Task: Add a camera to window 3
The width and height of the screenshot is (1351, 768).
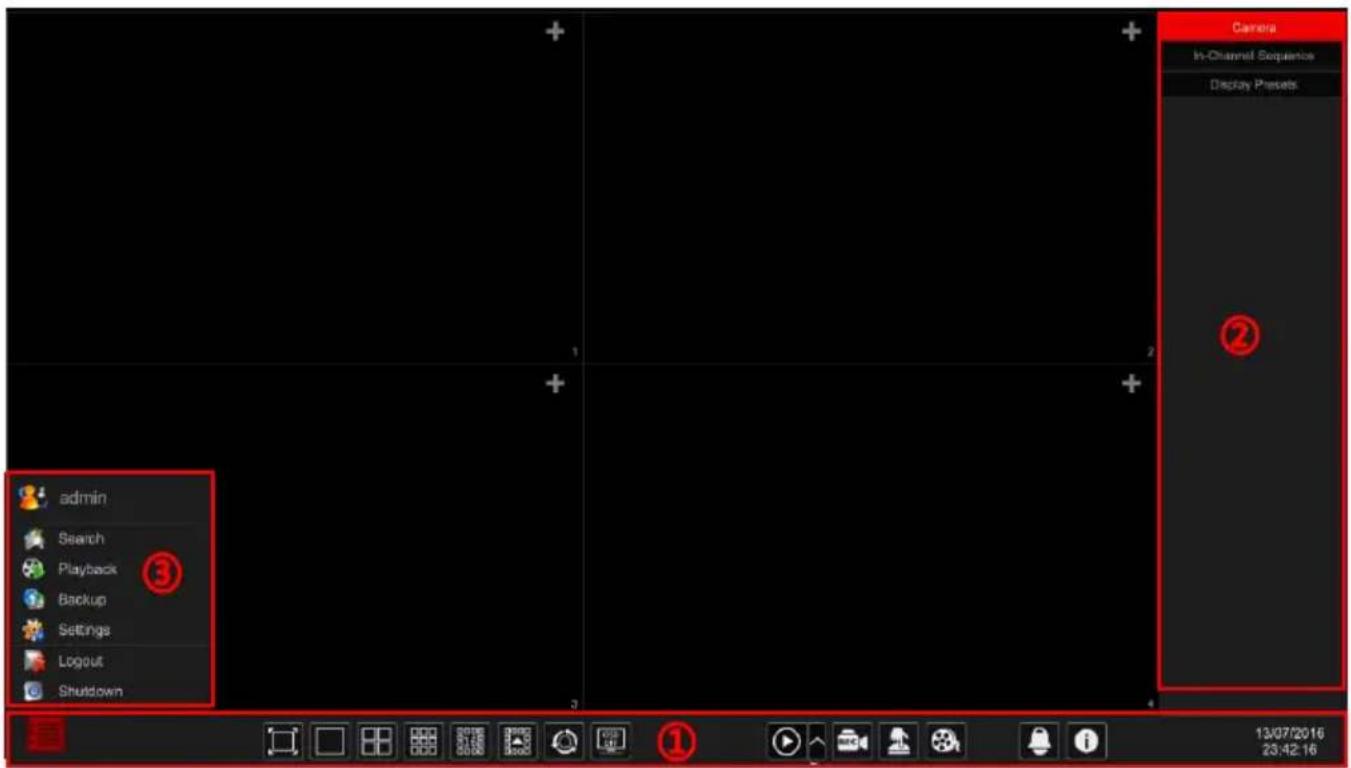Action: [555, 384]
